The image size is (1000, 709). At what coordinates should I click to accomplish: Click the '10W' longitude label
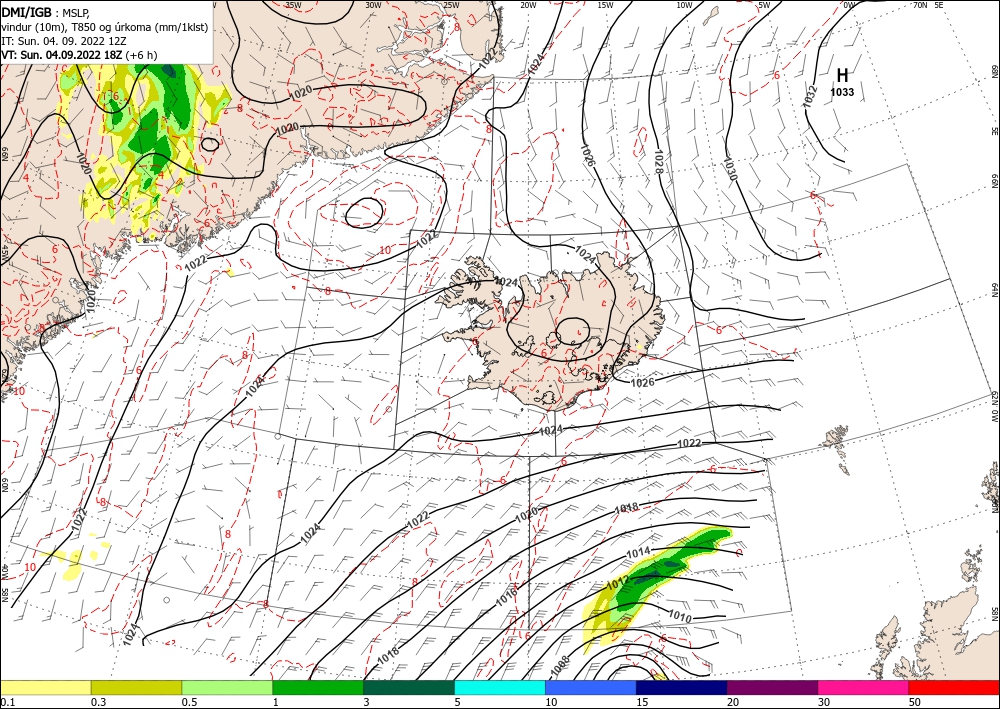tap(684, 5)
